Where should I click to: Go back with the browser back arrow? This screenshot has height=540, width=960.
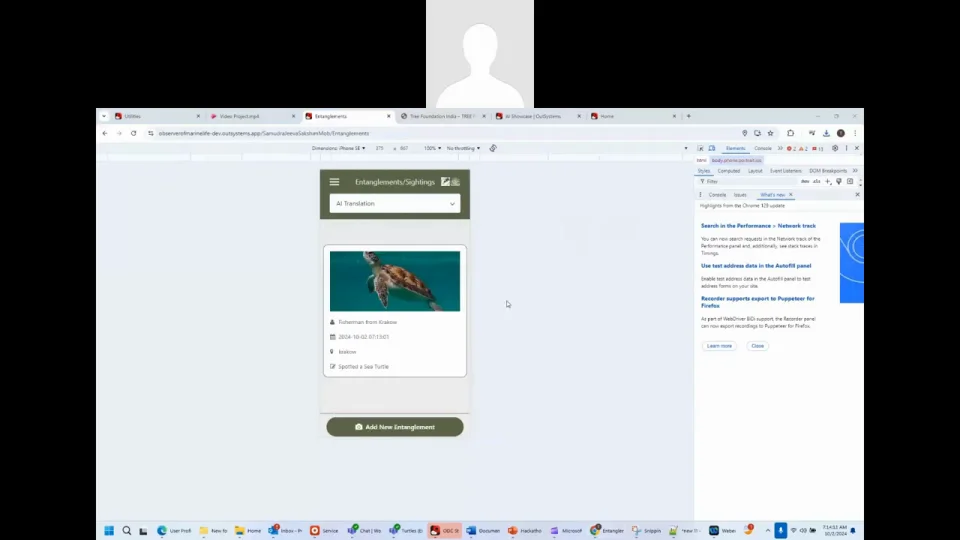105,133
